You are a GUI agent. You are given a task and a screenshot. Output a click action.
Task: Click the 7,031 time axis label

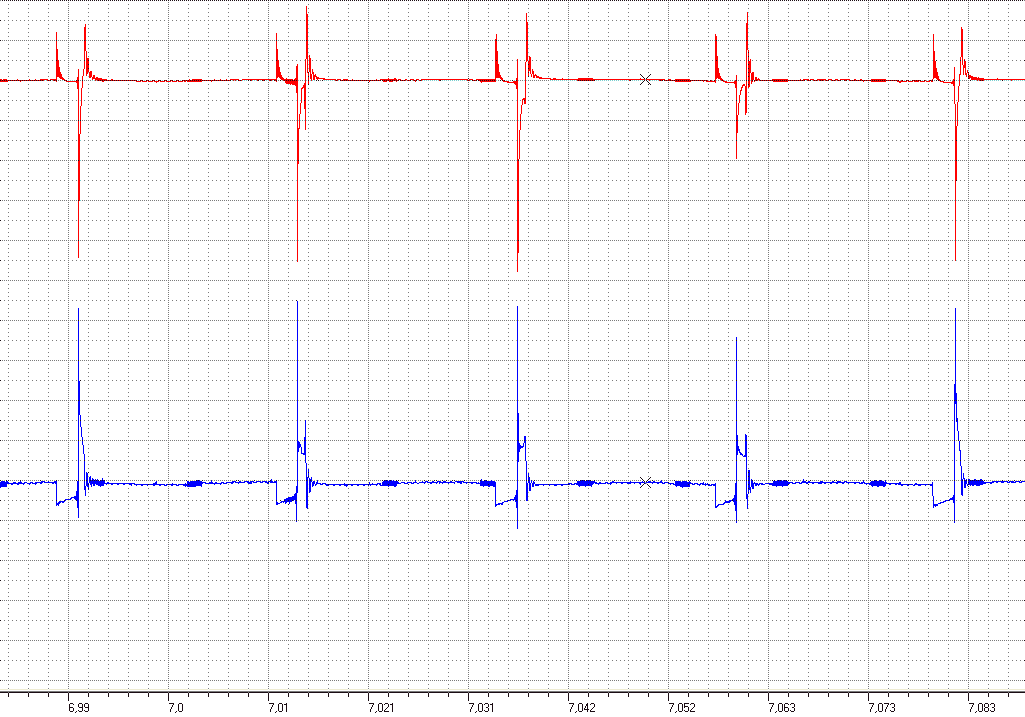480,708
